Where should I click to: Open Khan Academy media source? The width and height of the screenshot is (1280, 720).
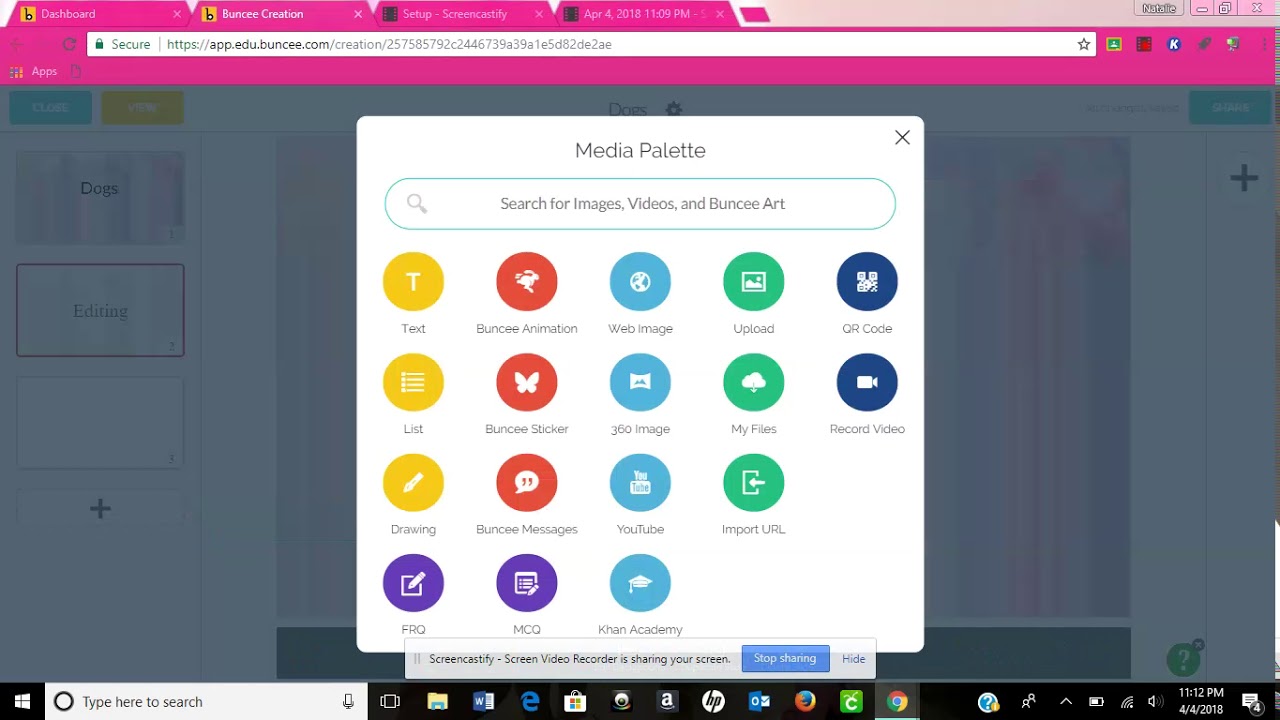click(x=640, y=583)
